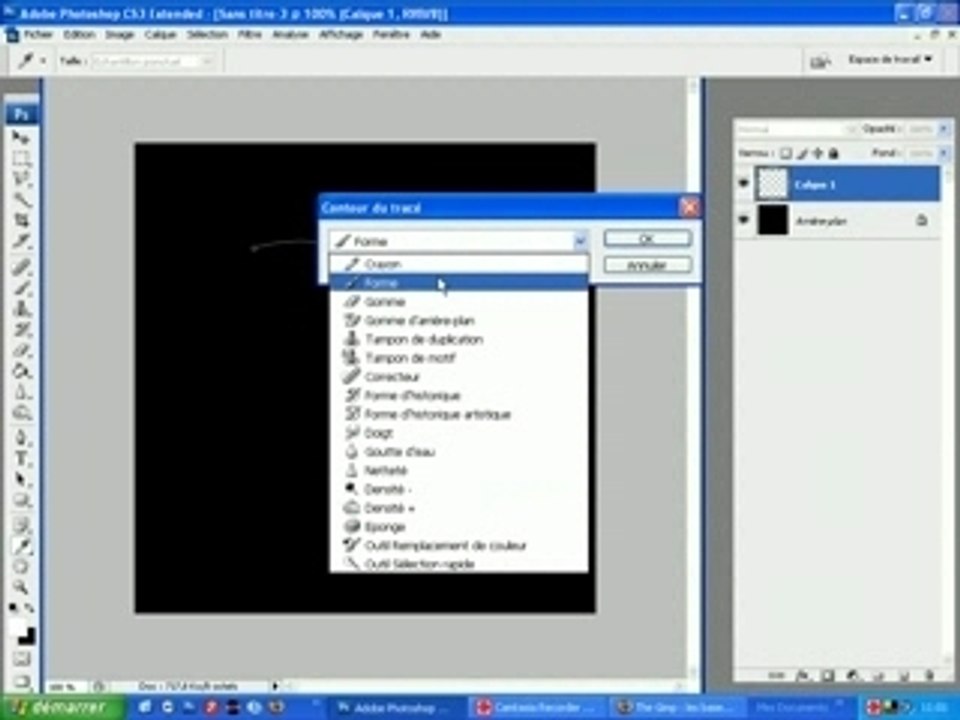Viewport: 960px width, 720px height.
Task: Open the Taille sample size dropdown
Action: (153, 61)
